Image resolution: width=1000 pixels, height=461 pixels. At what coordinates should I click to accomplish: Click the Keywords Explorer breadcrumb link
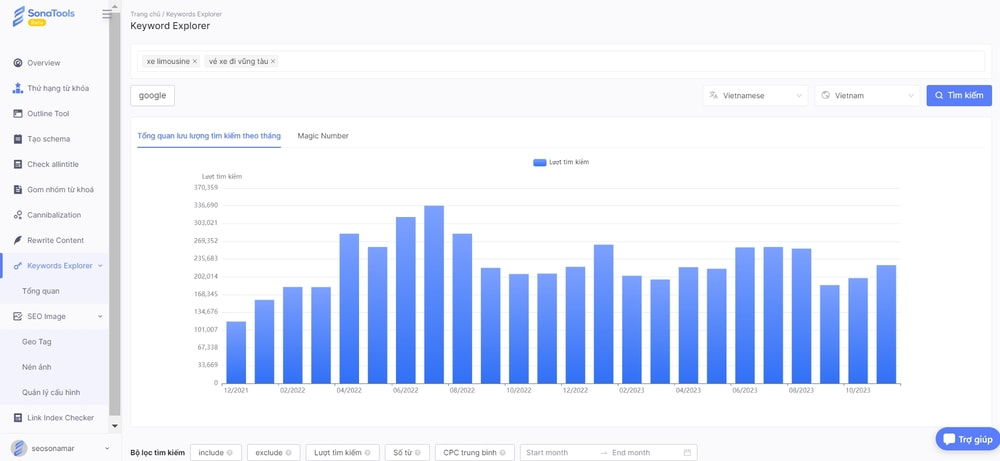[x=194, y=14]
